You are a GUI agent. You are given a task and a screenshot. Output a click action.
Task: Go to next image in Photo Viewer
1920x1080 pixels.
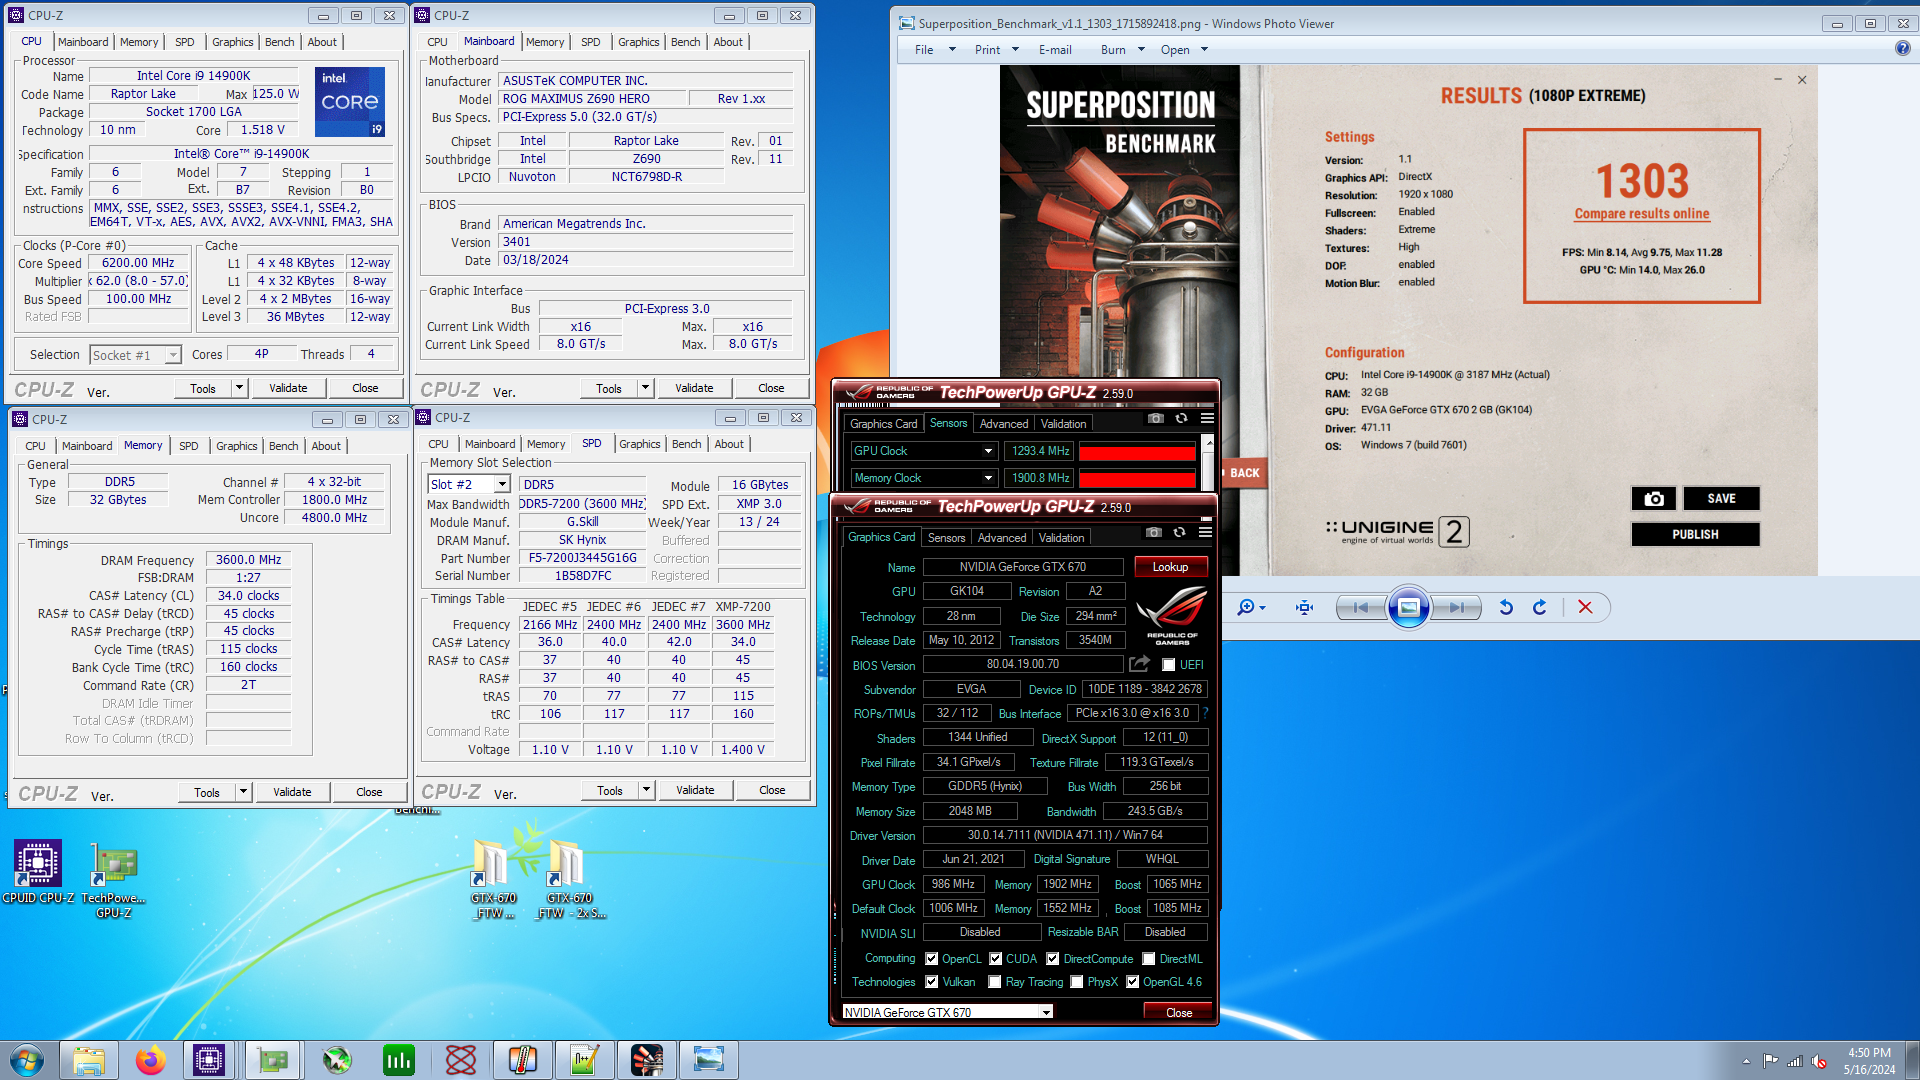tap(1456, 607)
